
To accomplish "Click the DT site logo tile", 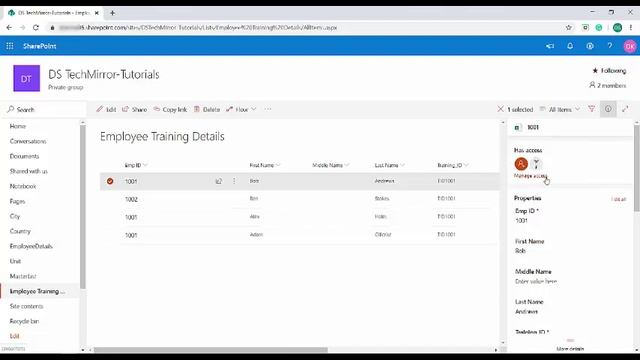I will [x=27, y=78].
